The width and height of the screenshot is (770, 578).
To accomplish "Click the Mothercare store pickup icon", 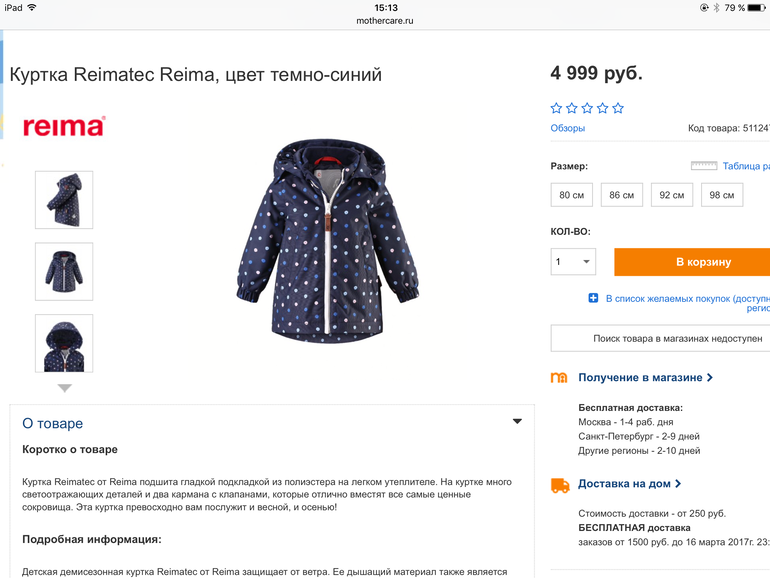I will [x=559, y=377].
